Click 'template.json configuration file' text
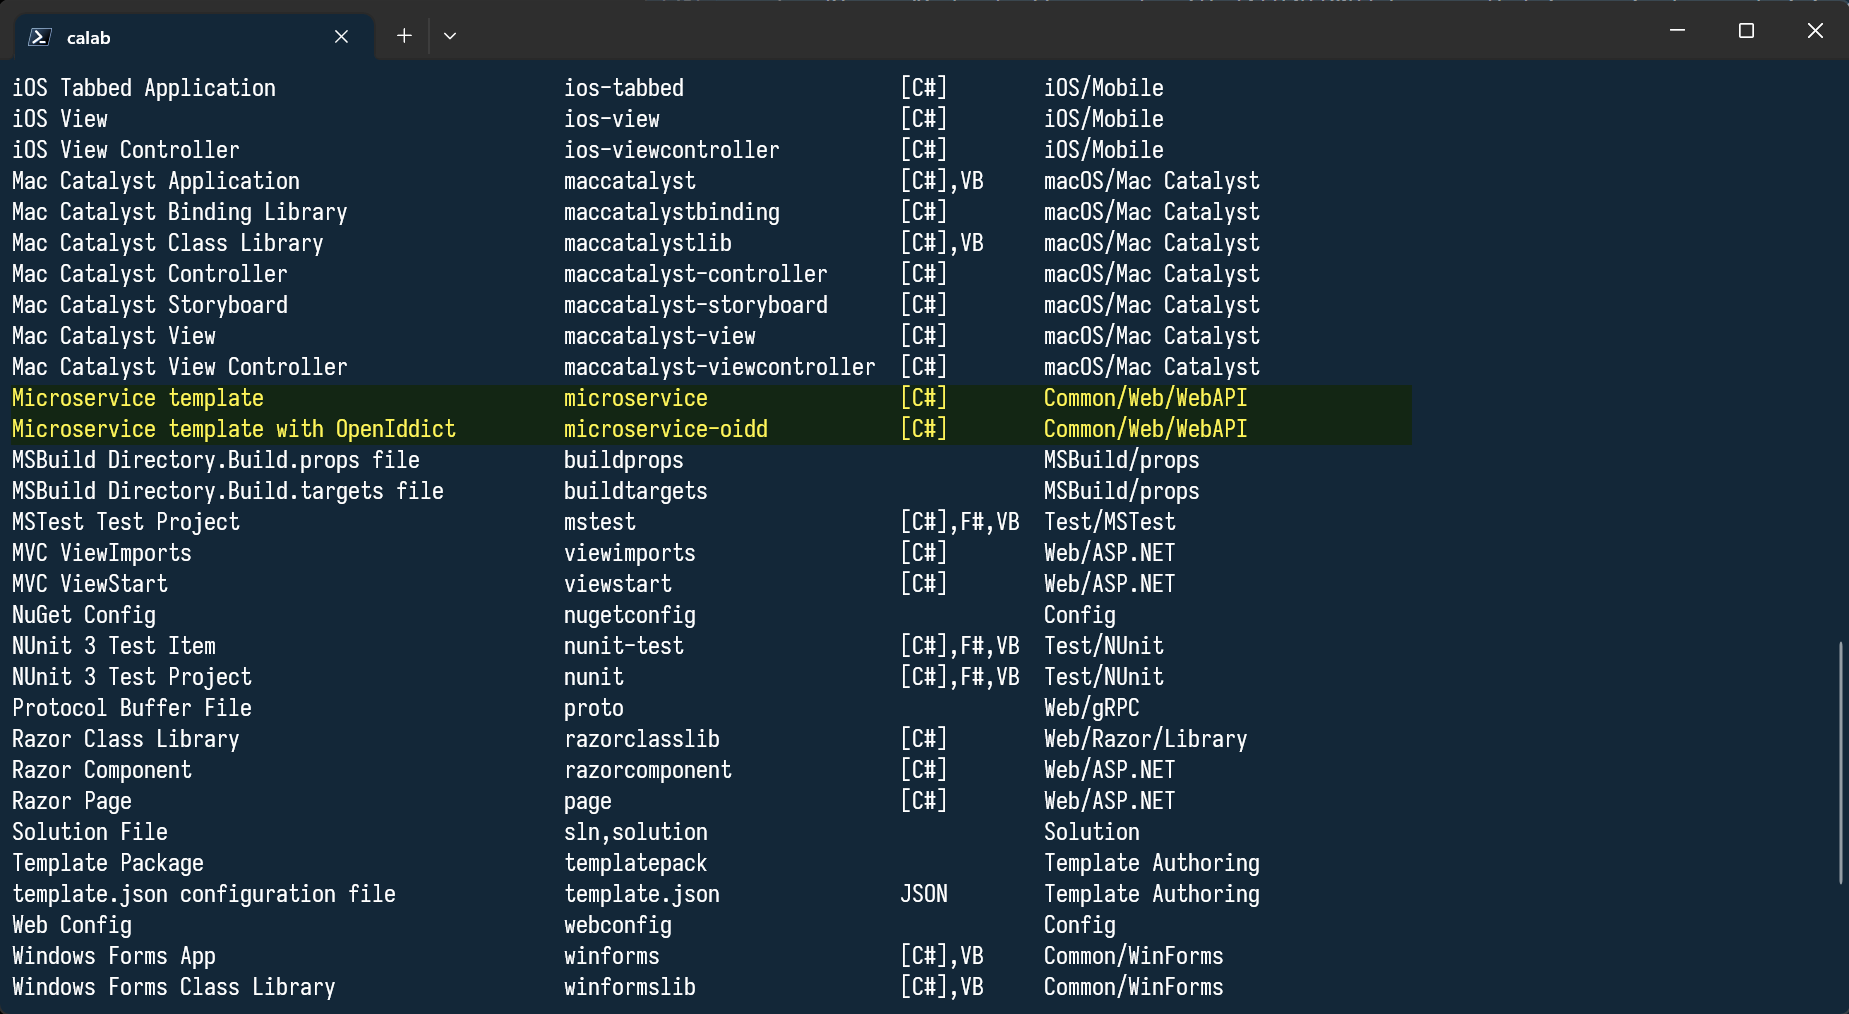 point(204,894)
